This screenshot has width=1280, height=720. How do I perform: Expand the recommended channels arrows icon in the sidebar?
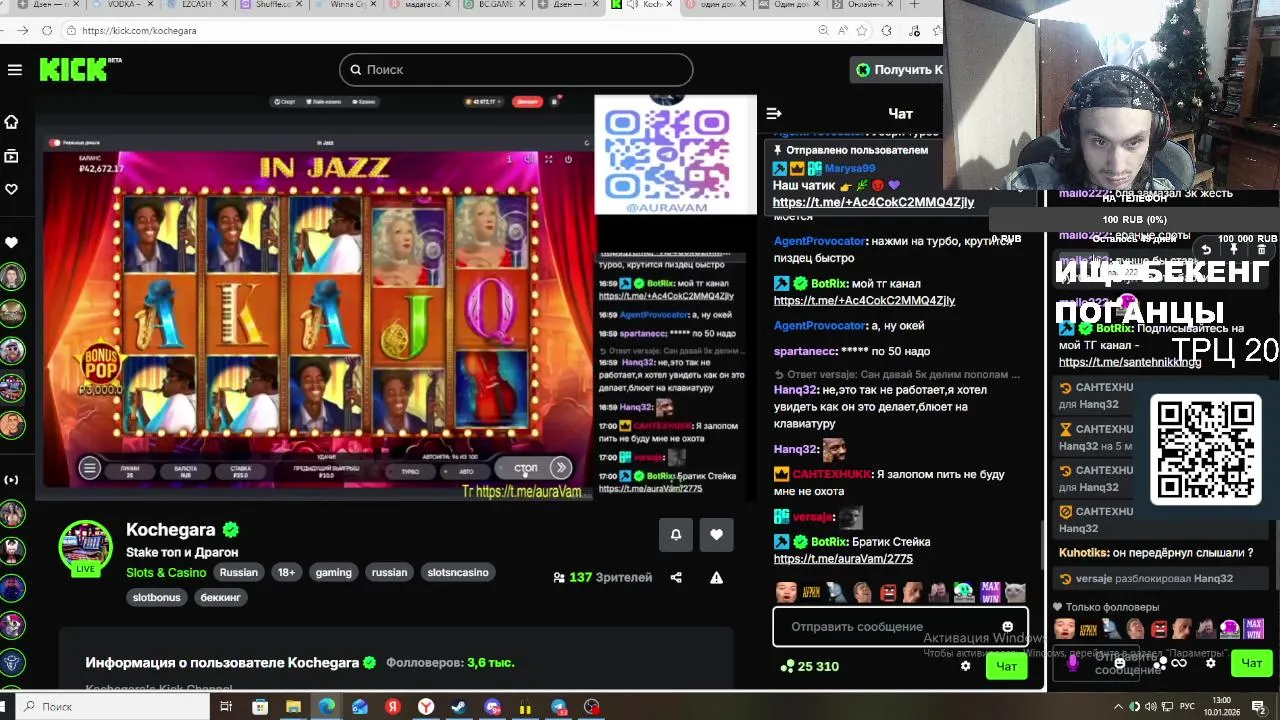coord(11,480)
